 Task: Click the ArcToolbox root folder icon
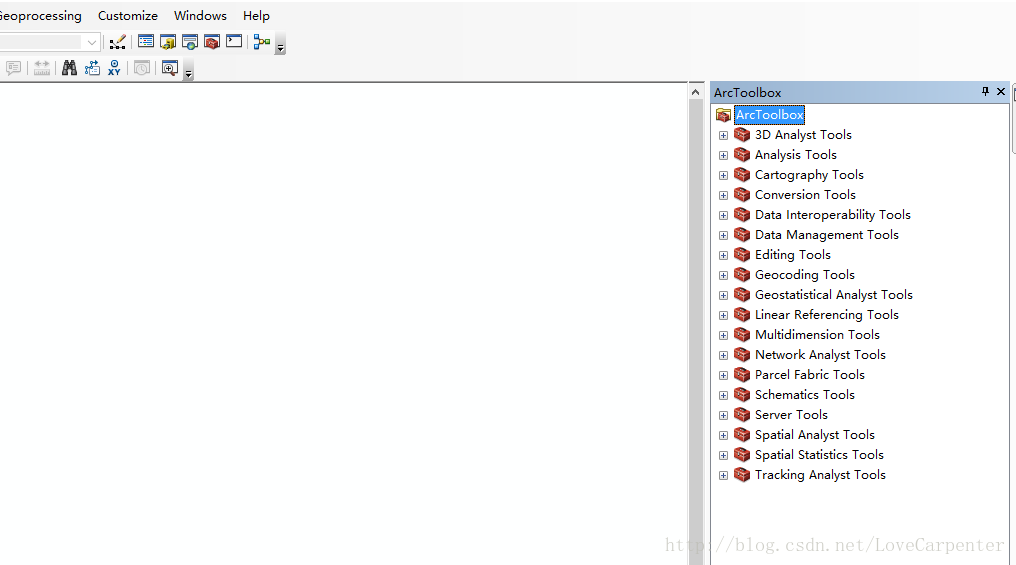coord(723,115)
